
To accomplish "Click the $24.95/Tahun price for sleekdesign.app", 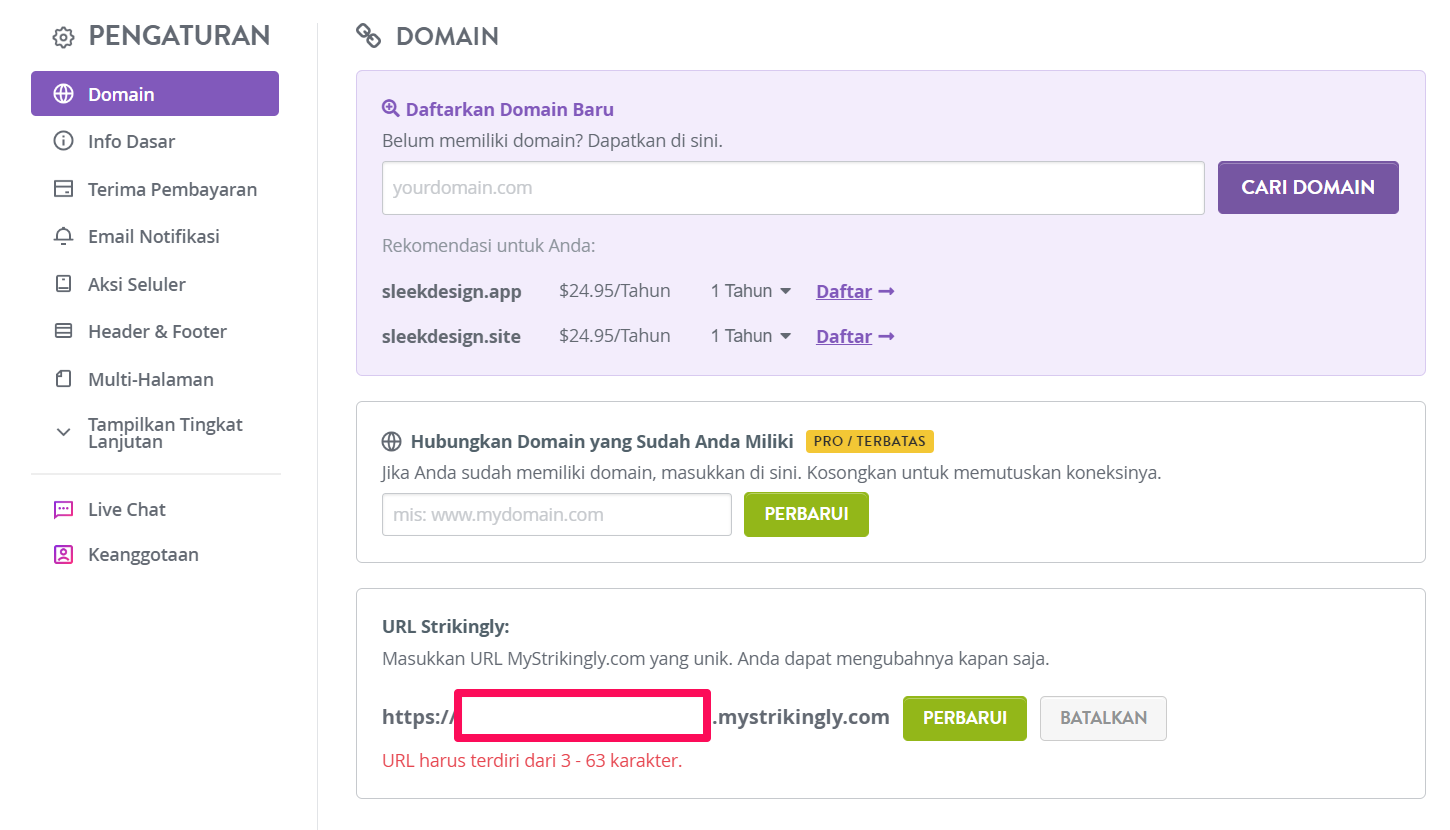I will [x=615, y=291].
